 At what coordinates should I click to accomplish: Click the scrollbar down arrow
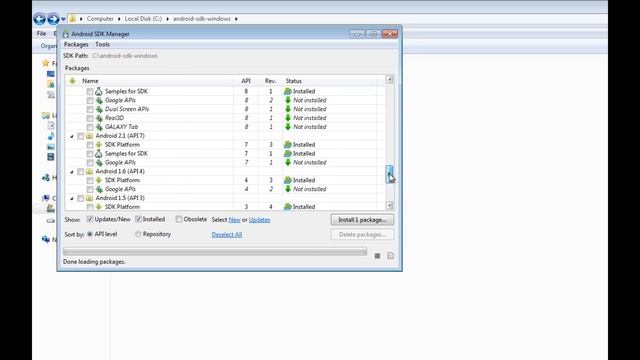coord(390,205)
